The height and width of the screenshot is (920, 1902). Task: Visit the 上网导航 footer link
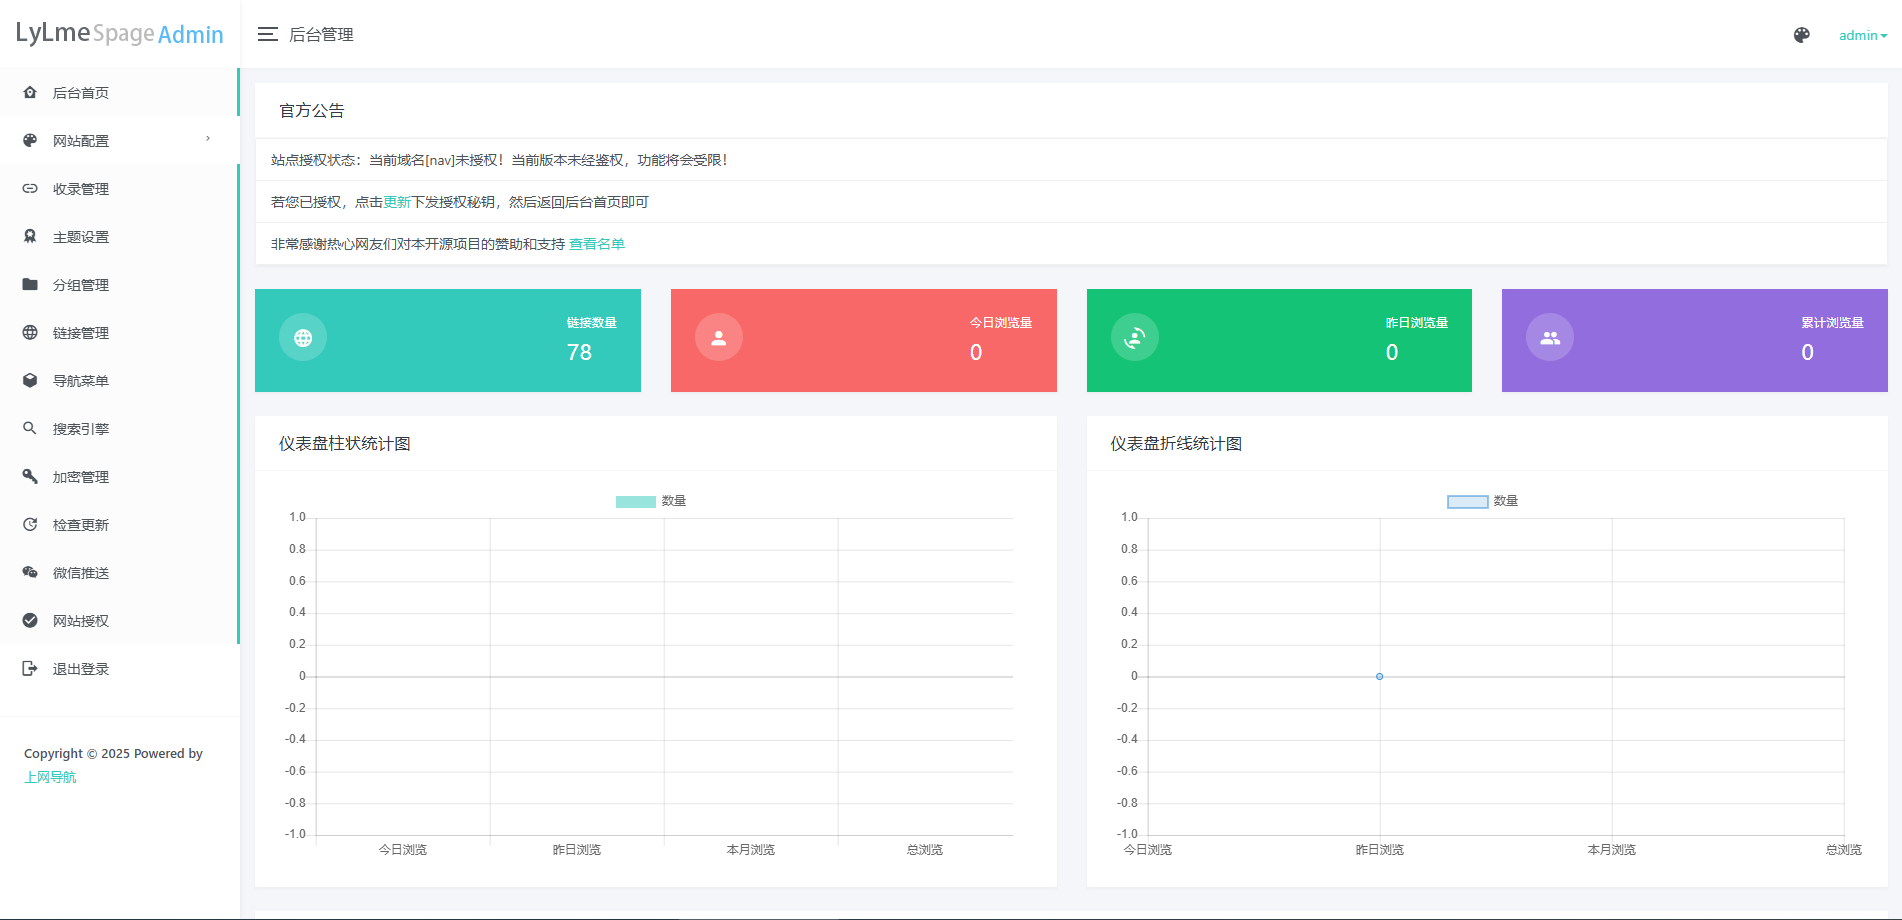[x=51, y=776]
